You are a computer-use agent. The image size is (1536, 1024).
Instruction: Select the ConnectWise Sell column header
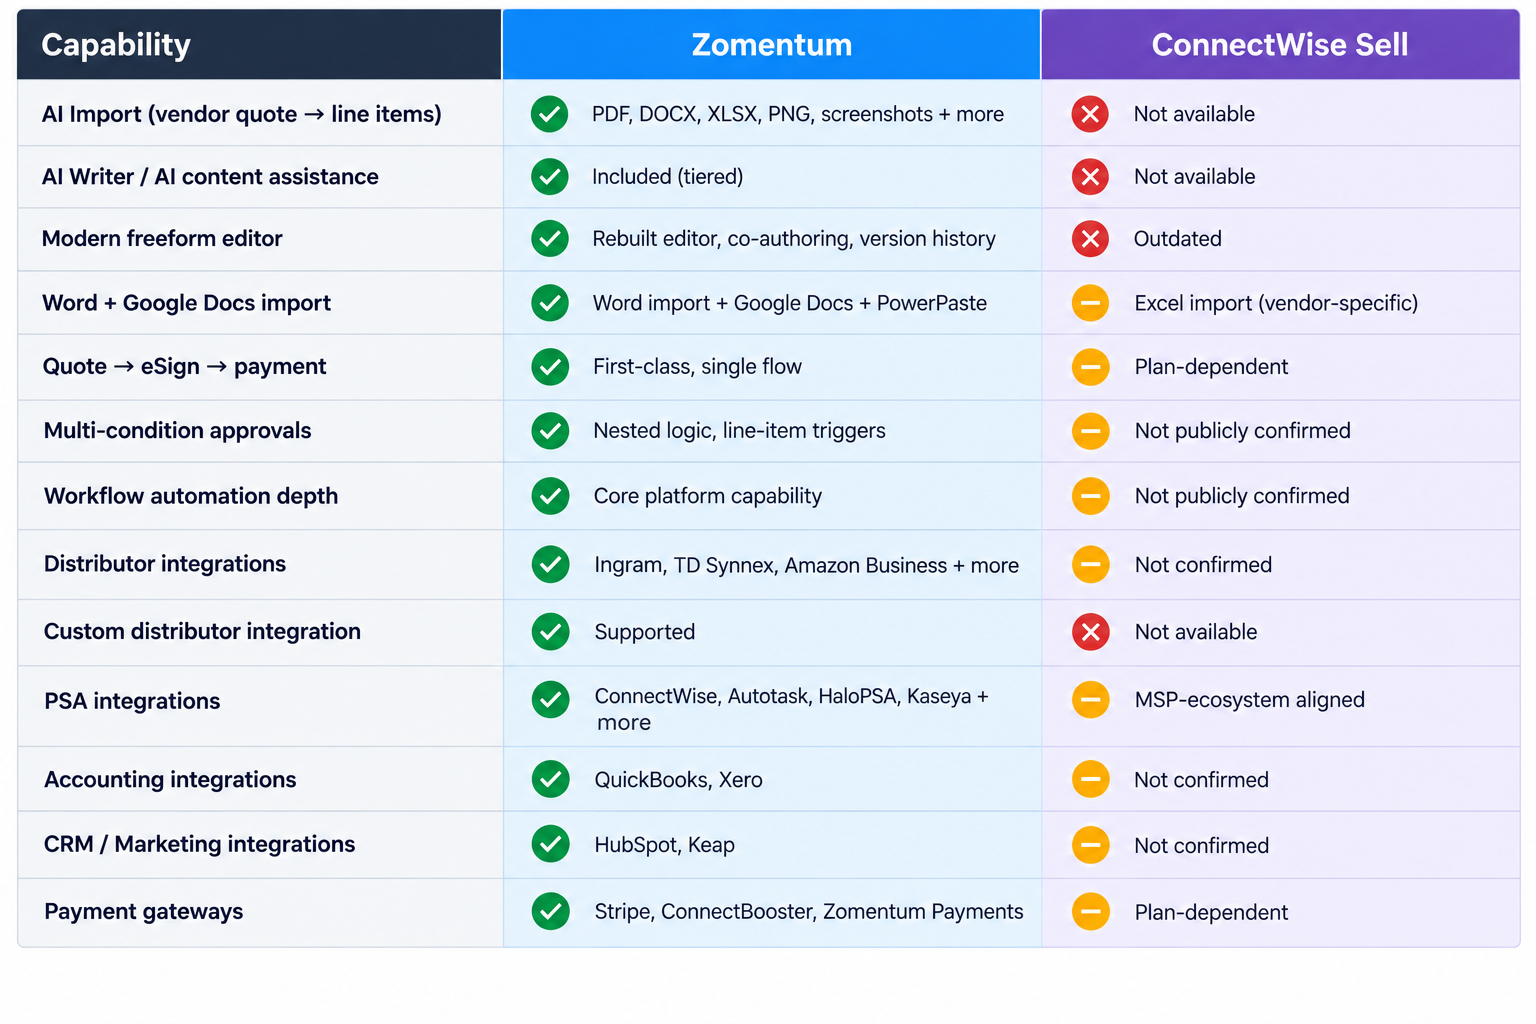tap(1280, 44)
